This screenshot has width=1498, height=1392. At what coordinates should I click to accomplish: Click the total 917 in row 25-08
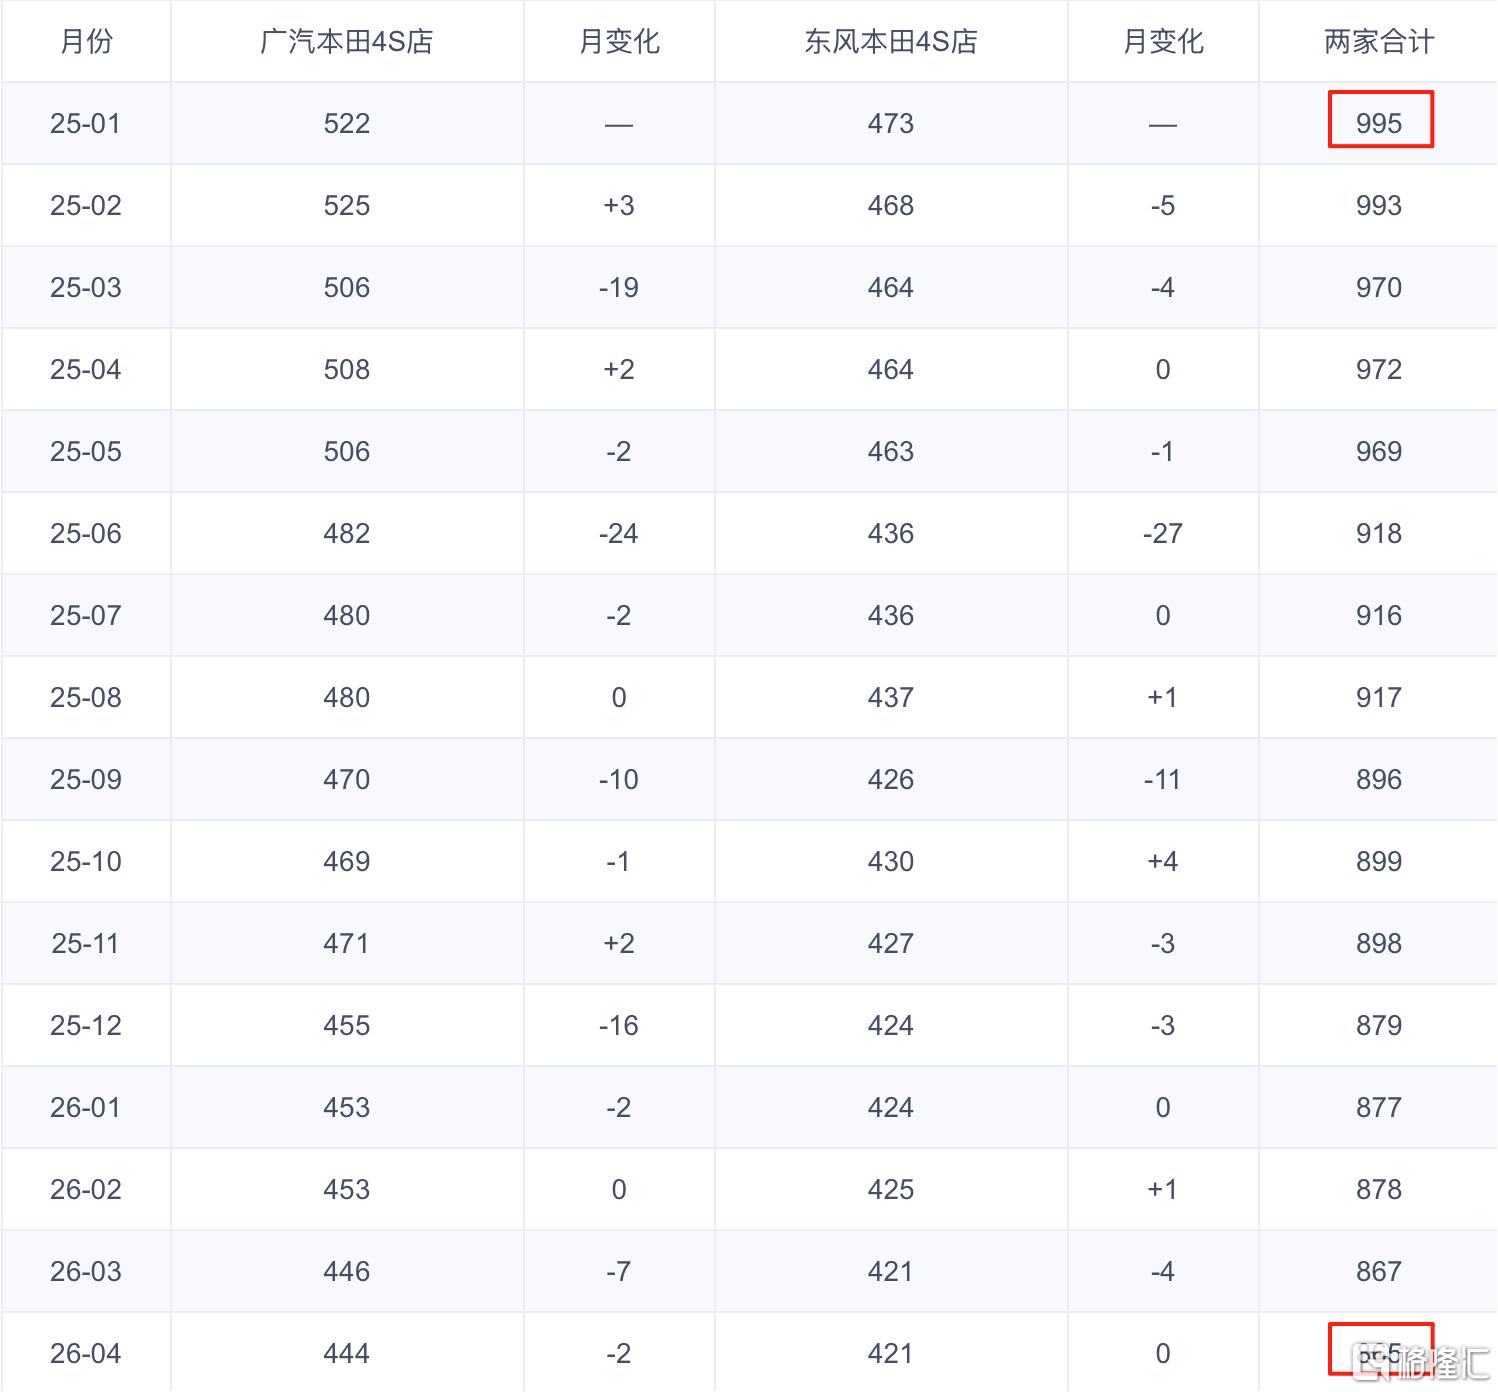[x=1379, y=697]
